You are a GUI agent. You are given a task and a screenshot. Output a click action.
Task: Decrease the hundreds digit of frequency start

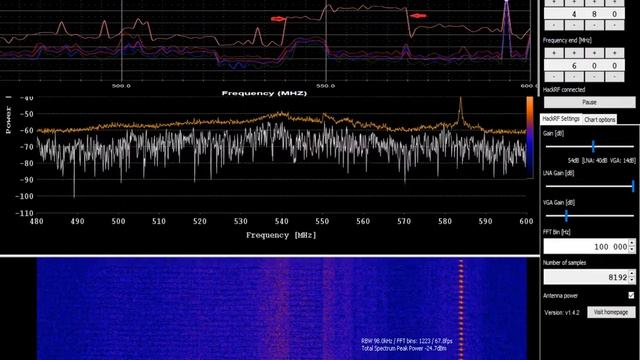(574, 25)
